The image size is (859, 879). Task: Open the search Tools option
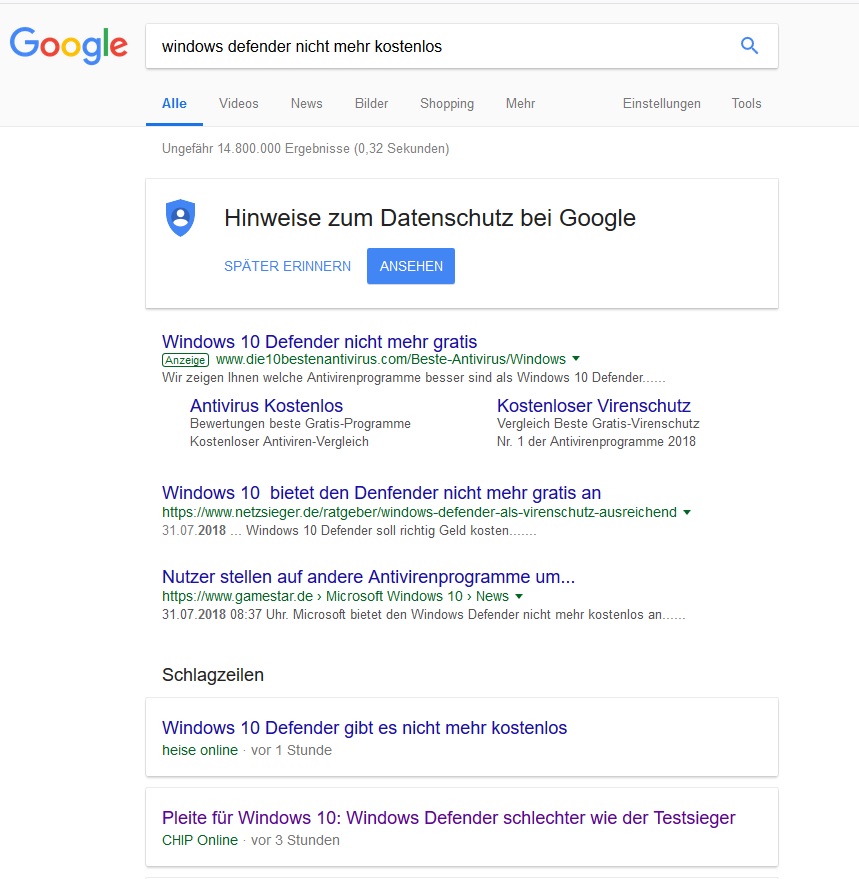tap(746, 104)
